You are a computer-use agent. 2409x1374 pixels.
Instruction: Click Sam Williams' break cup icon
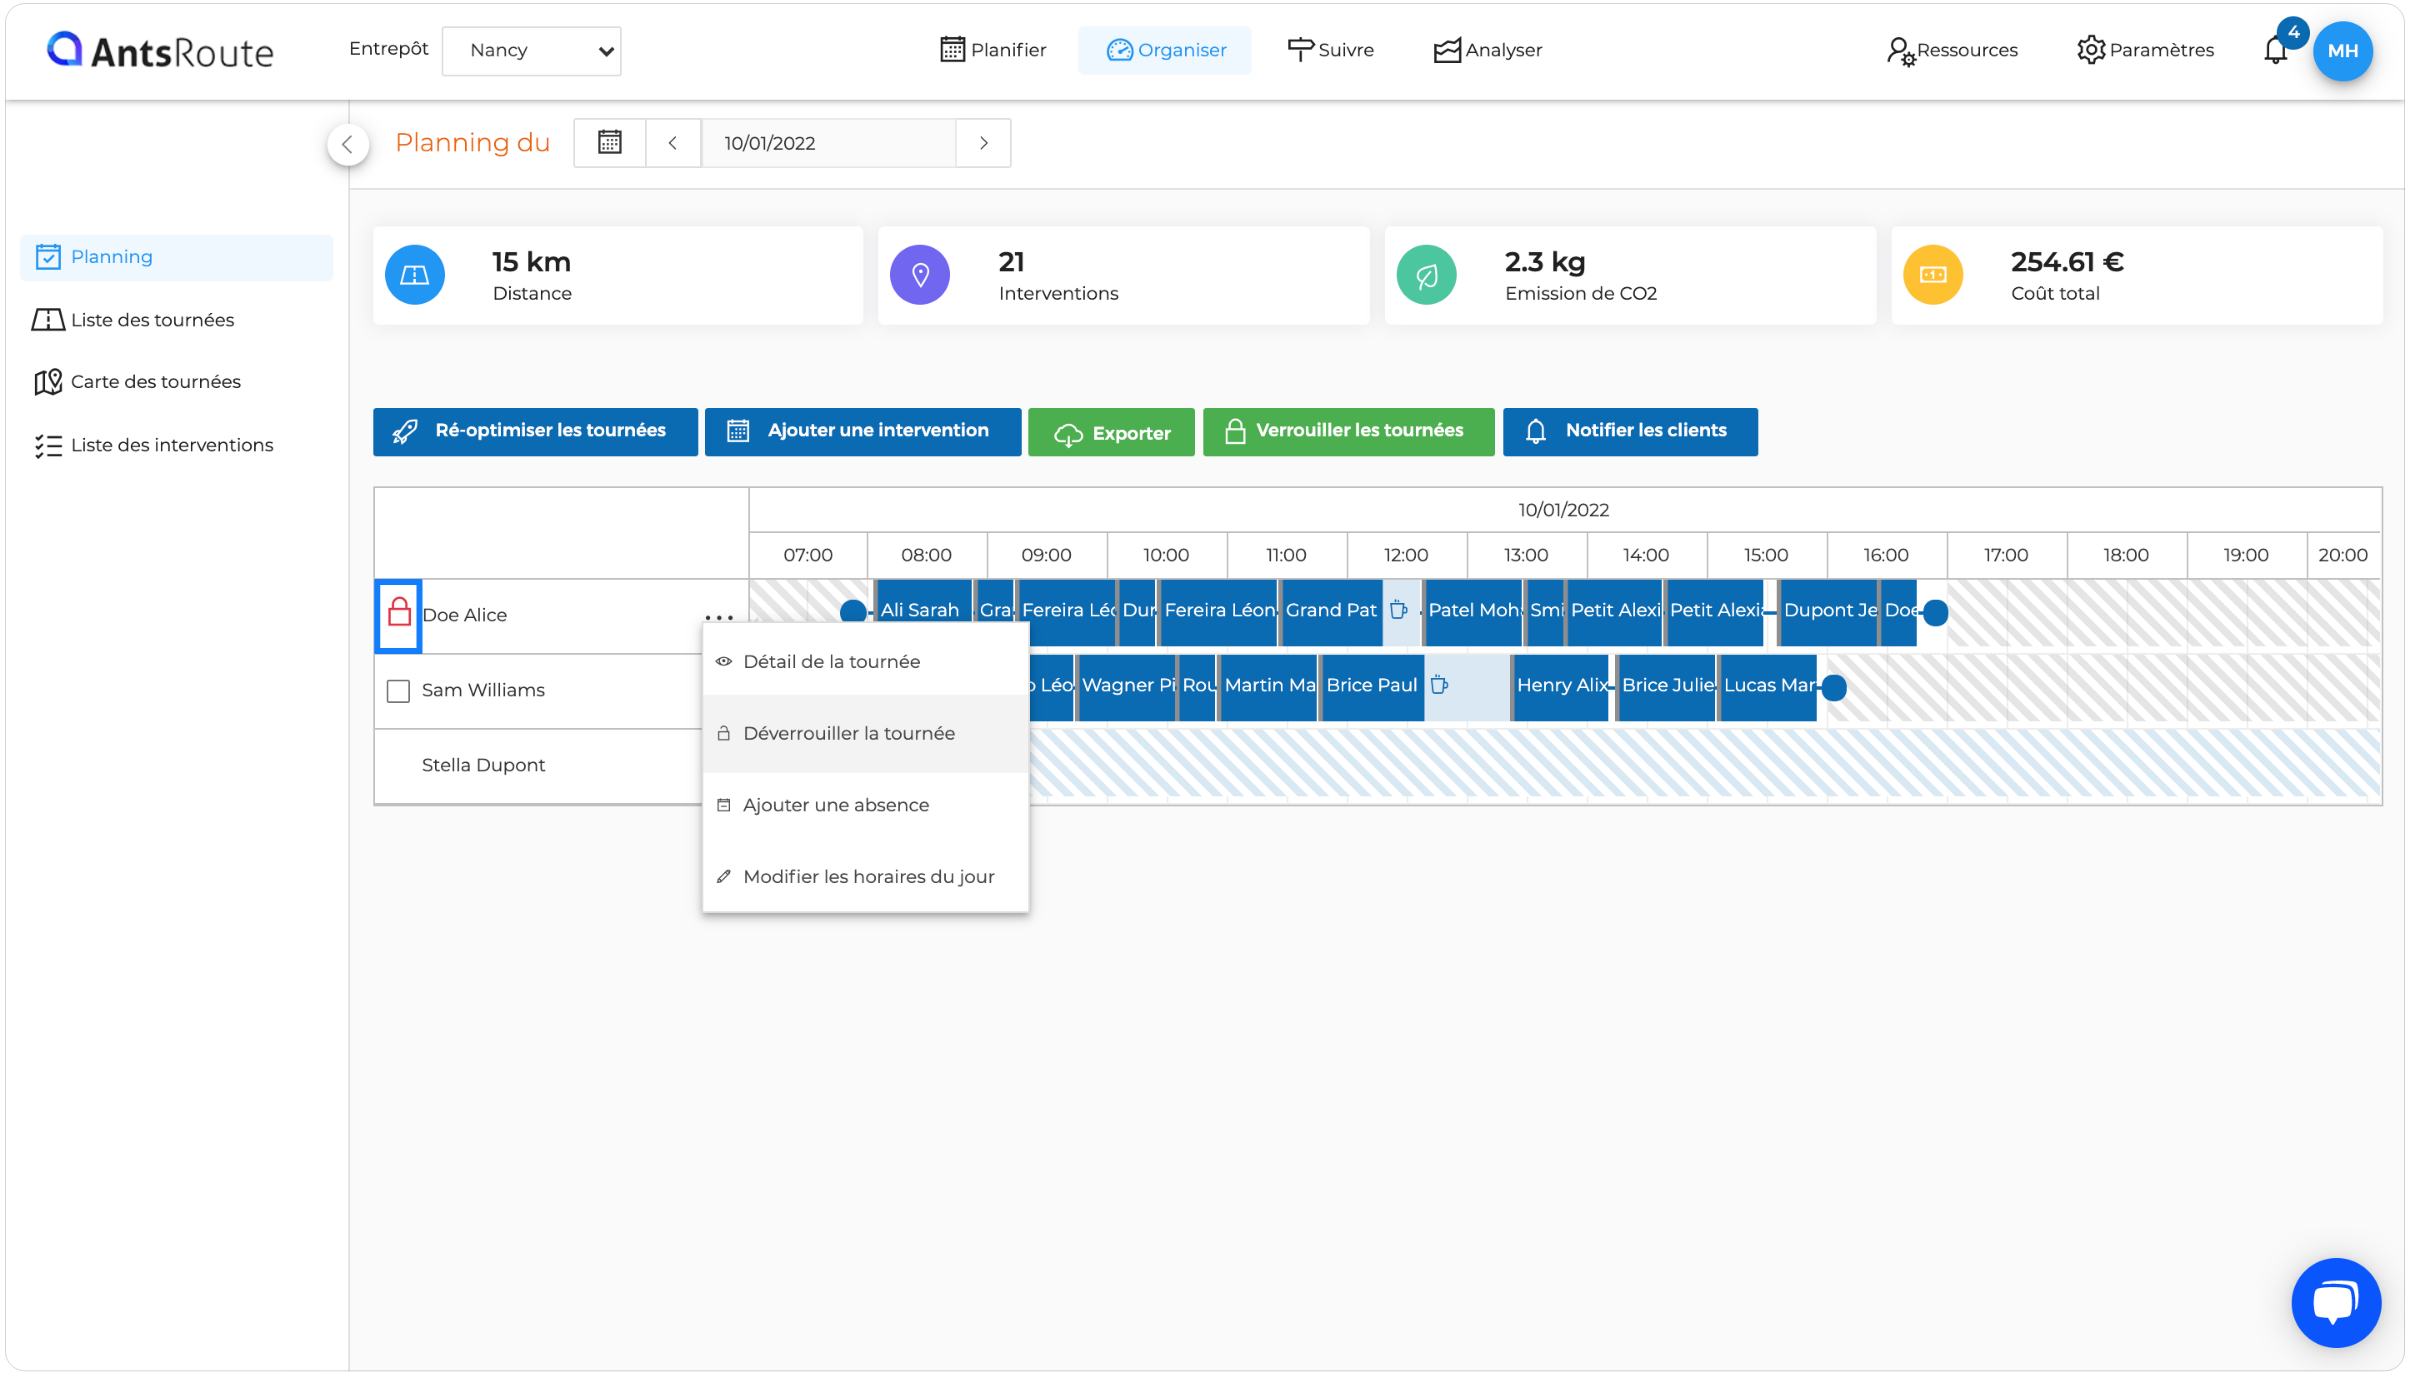(1439, 685)
